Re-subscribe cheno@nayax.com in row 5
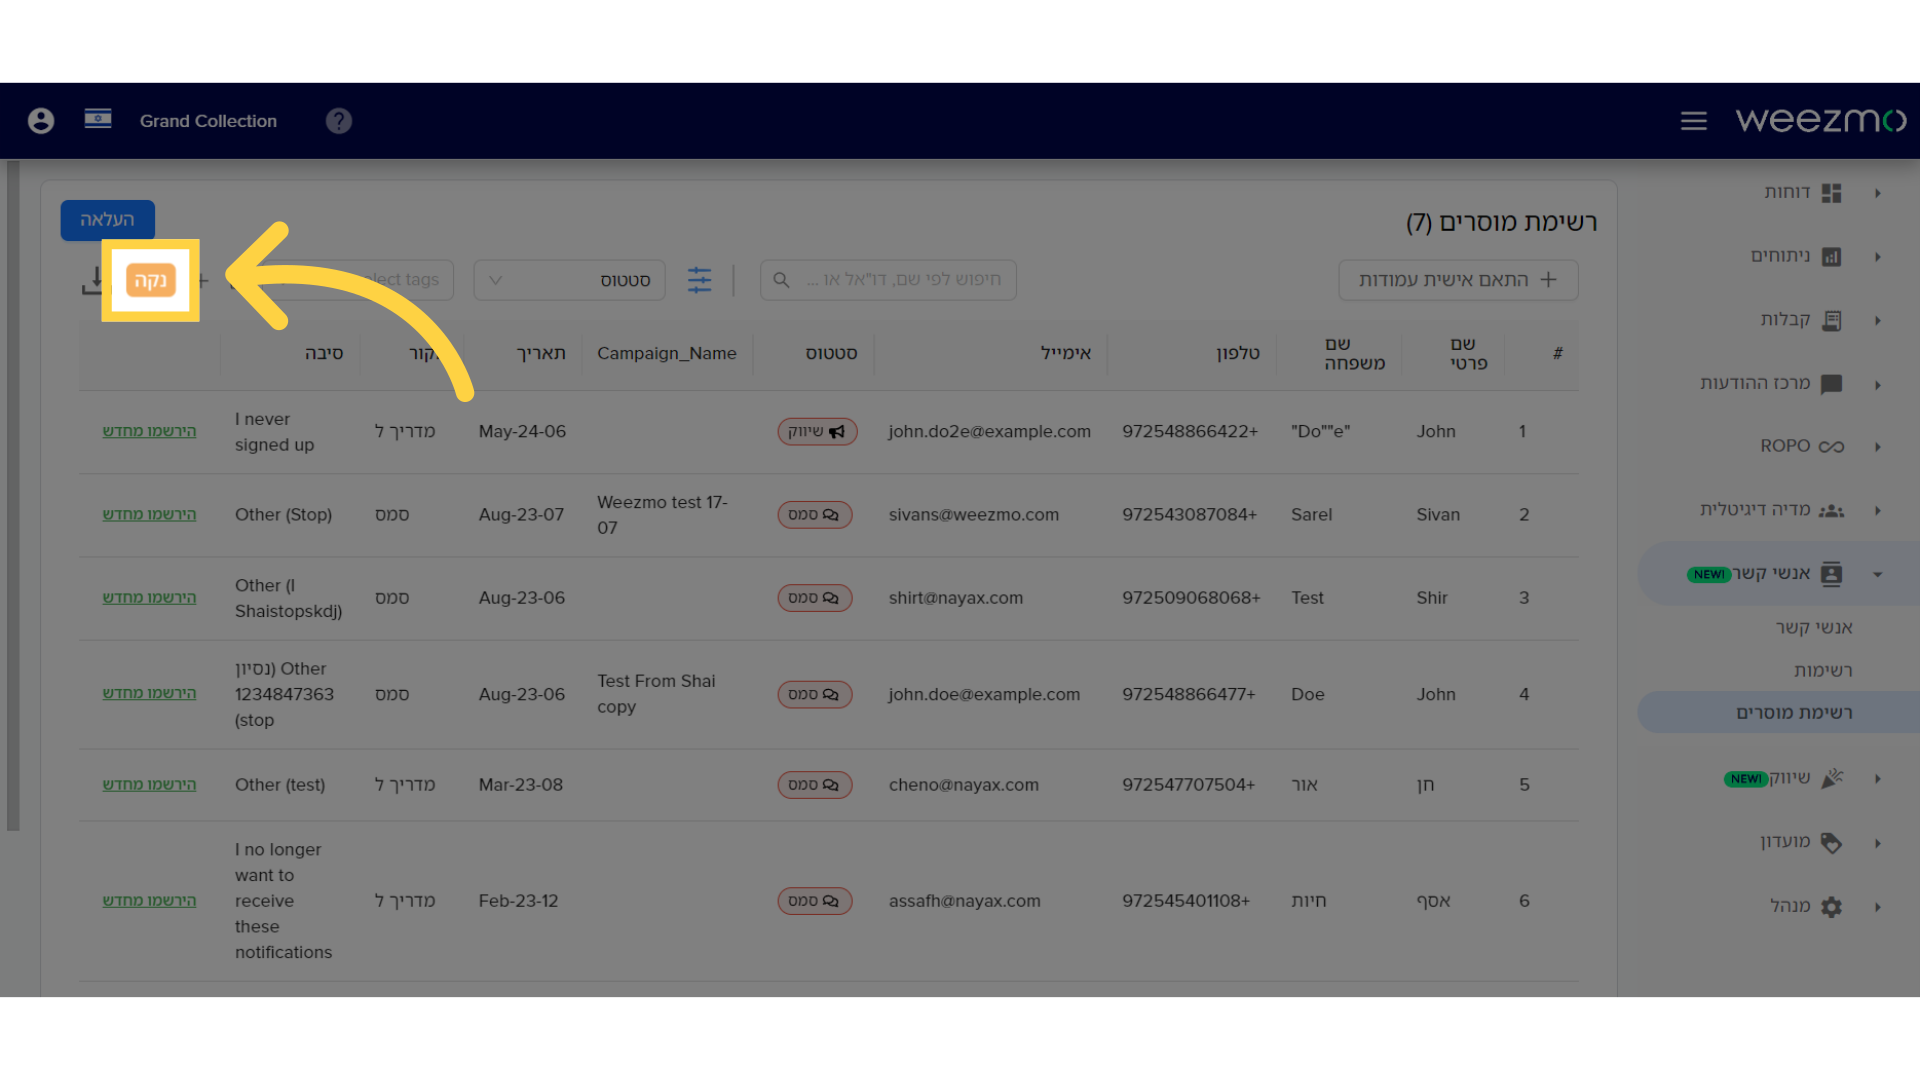Viewport: 1920px width, 1080px height. click(149, 785)
